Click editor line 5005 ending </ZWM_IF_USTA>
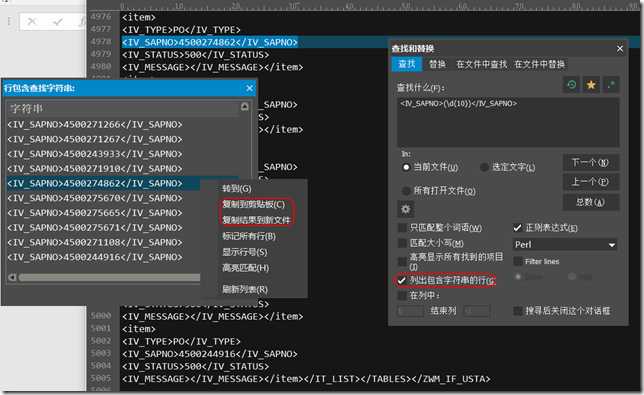The height and width of the screenshot is (395, 644). (x=306, y=379)
